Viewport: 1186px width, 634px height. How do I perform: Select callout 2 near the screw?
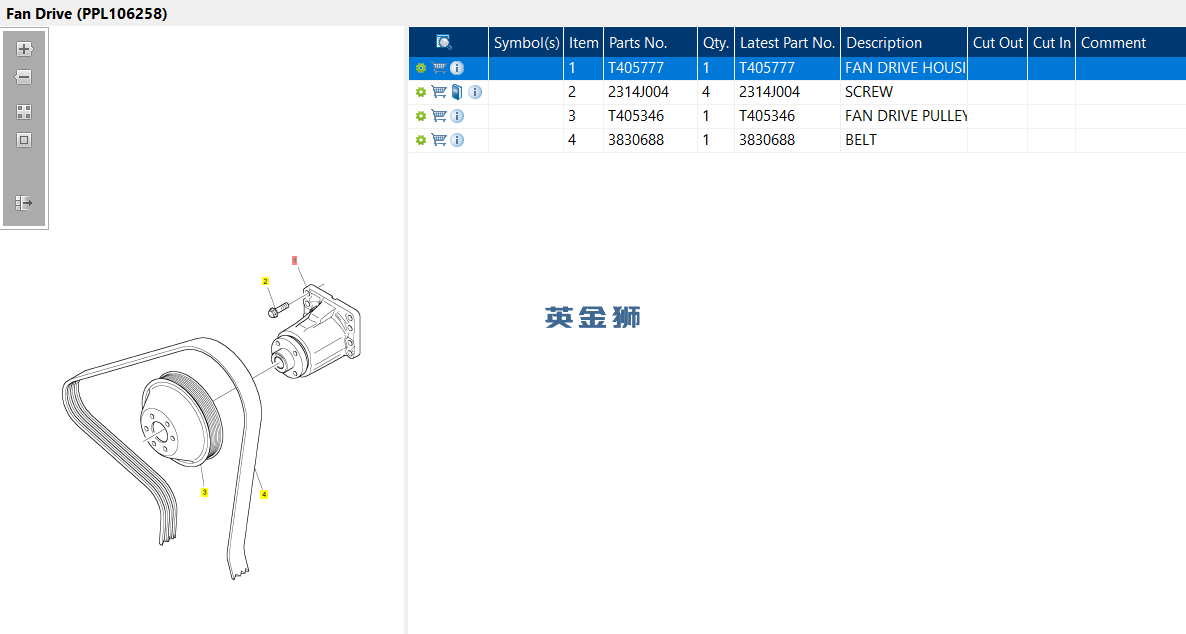[265, 281]
